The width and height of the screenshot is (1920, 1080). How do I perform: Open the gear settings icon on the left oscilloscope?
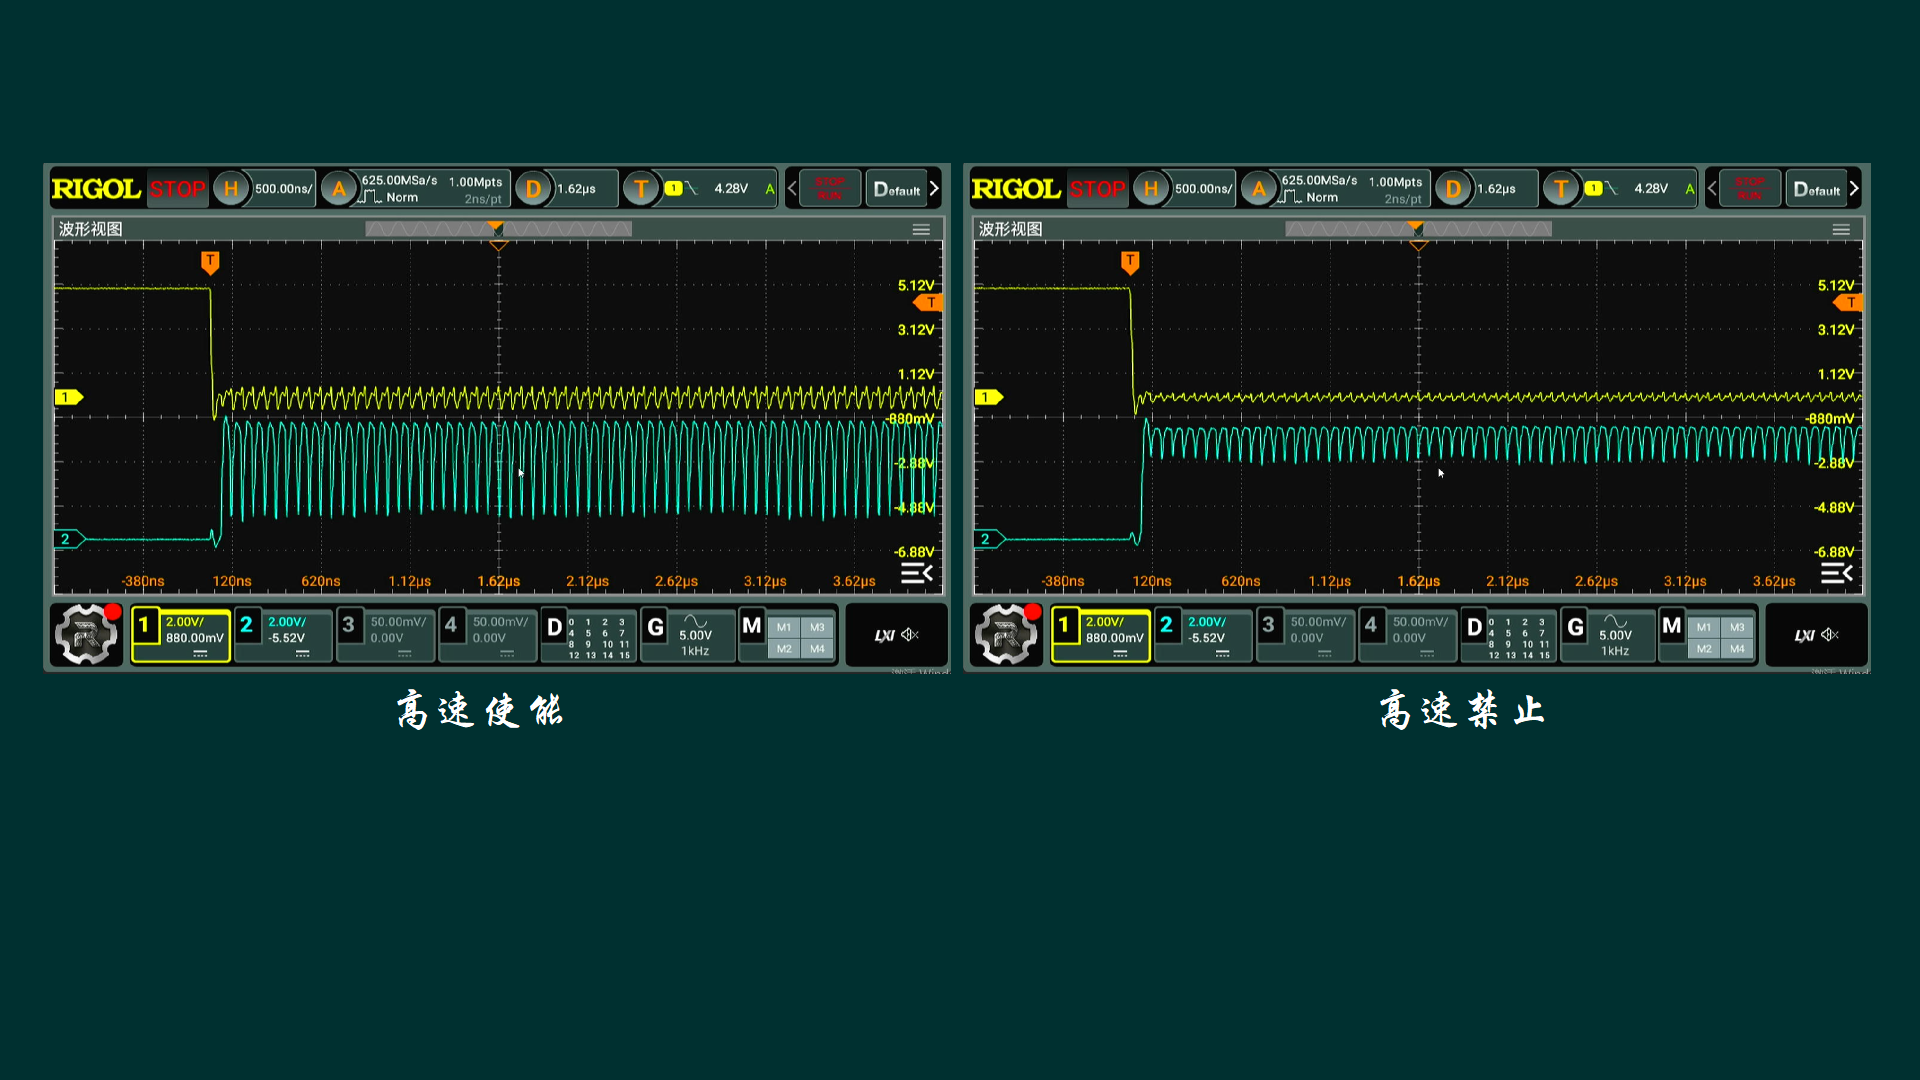tap(86, 634)
